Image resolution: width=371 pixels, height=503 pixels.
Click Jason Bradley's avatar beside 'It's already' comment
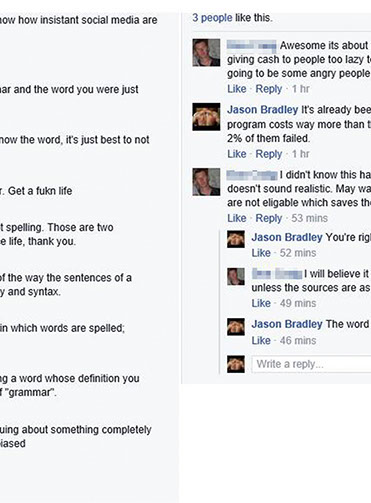pyautogui.click(x=206, y=117)
